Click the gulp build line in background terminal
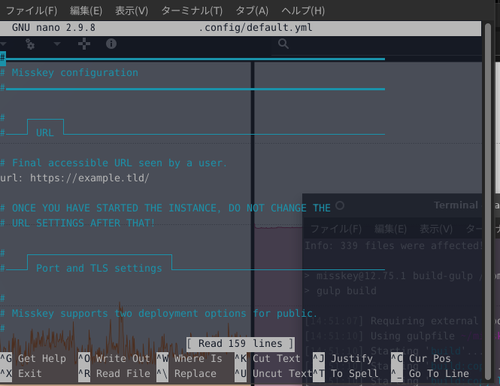 click(x=340, y=291)
